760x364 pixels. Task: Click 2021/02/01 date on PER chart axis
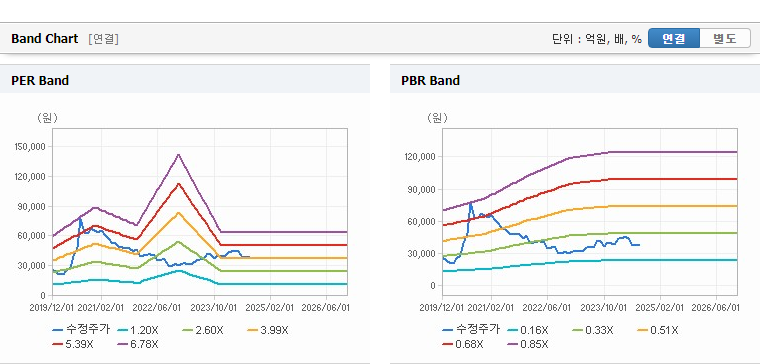(101, 308)
